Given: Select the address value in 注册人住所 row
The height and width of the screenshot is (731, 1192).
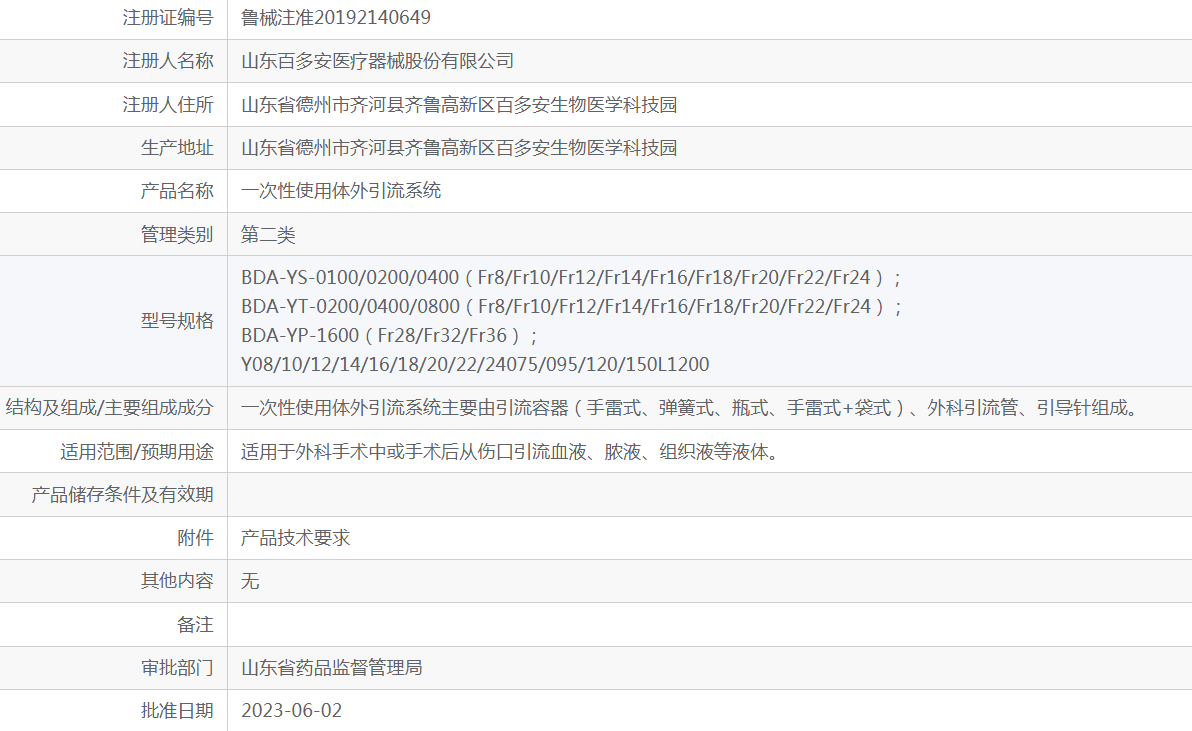Looking at the screenshot, I should click(x=459, y=104).
